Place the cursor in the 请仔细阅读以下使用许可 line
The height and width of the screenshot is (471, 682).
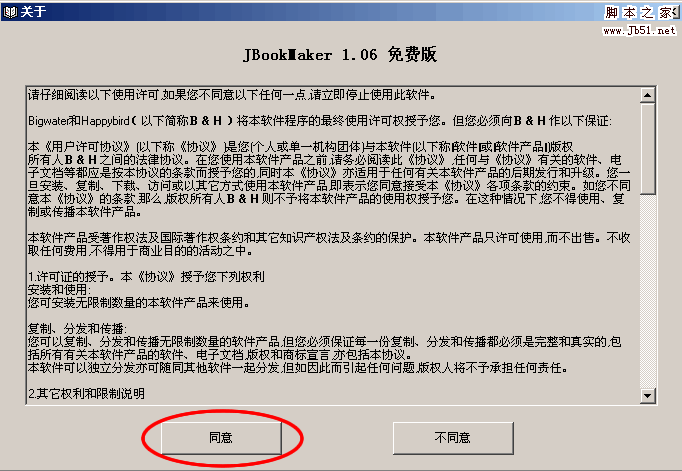[231, 94]
